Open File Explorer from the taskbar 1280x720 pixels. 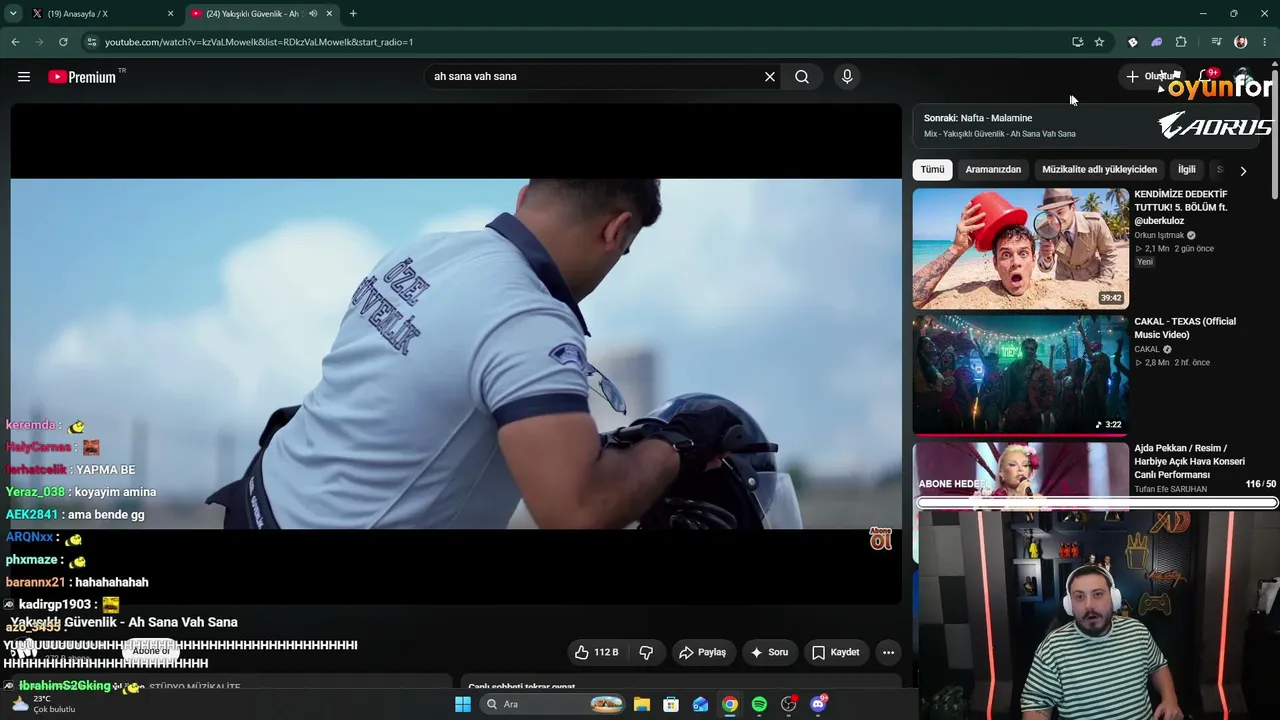641,704
